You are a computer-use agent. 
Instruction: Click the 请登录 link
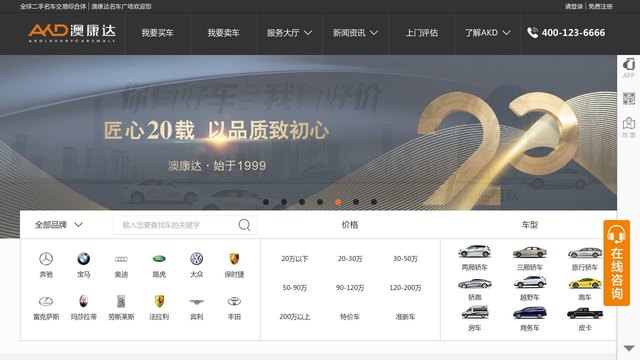[x=574, y=7]
